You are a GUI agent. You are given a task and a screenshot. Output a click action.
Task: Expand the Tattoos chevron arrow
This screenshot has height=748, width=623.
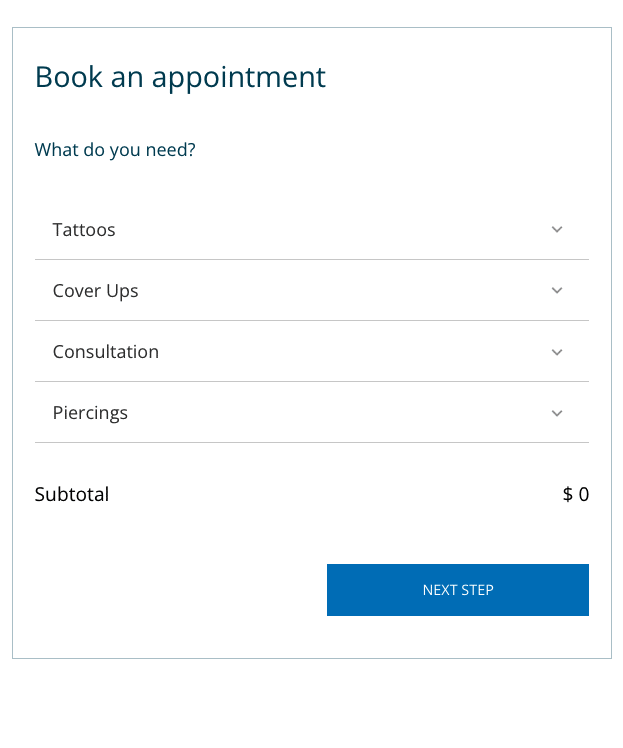(557, 229)
